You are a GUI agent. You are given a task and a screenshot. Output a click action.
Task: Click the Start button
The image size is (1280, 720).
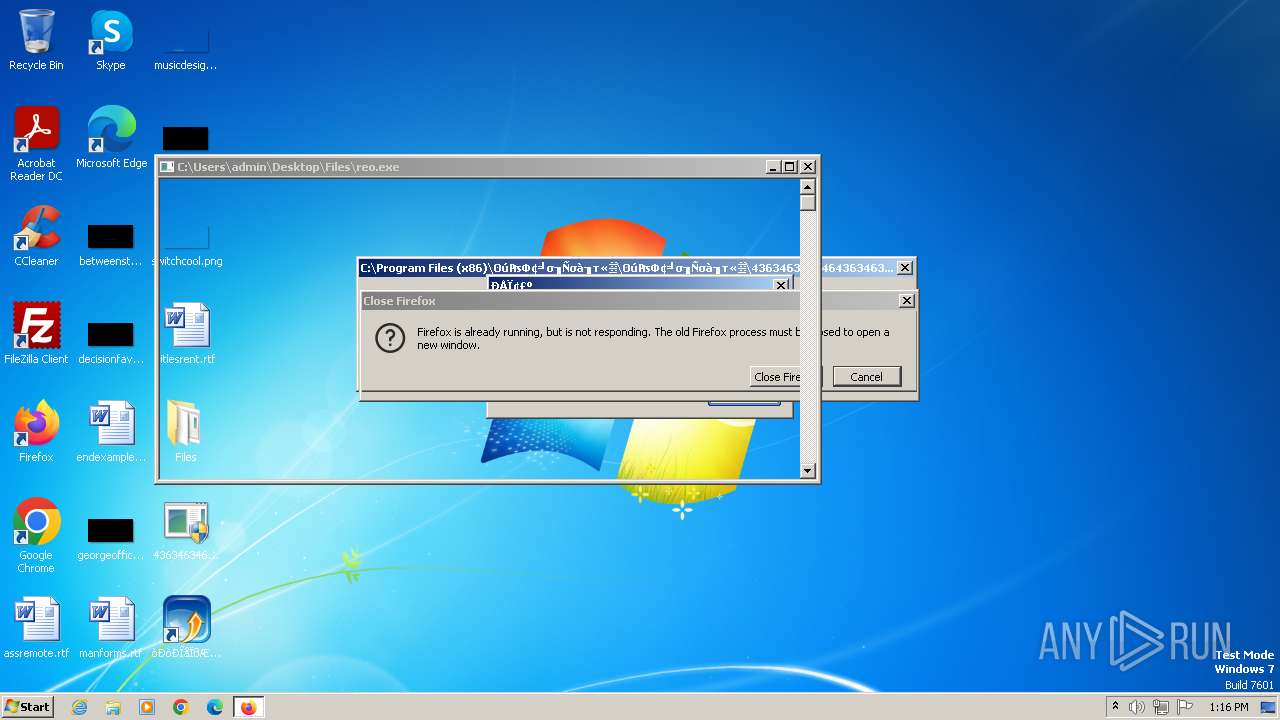tap(27, 707)
